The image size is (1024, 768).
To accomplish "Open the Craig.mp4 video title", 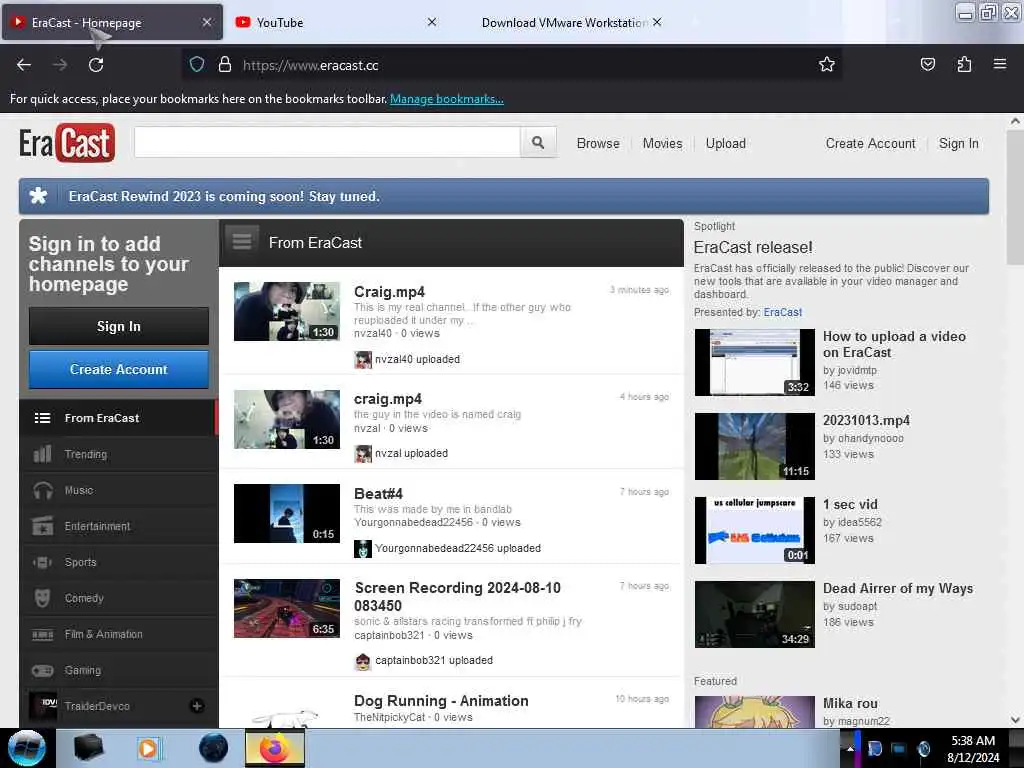I will [389, 291].
